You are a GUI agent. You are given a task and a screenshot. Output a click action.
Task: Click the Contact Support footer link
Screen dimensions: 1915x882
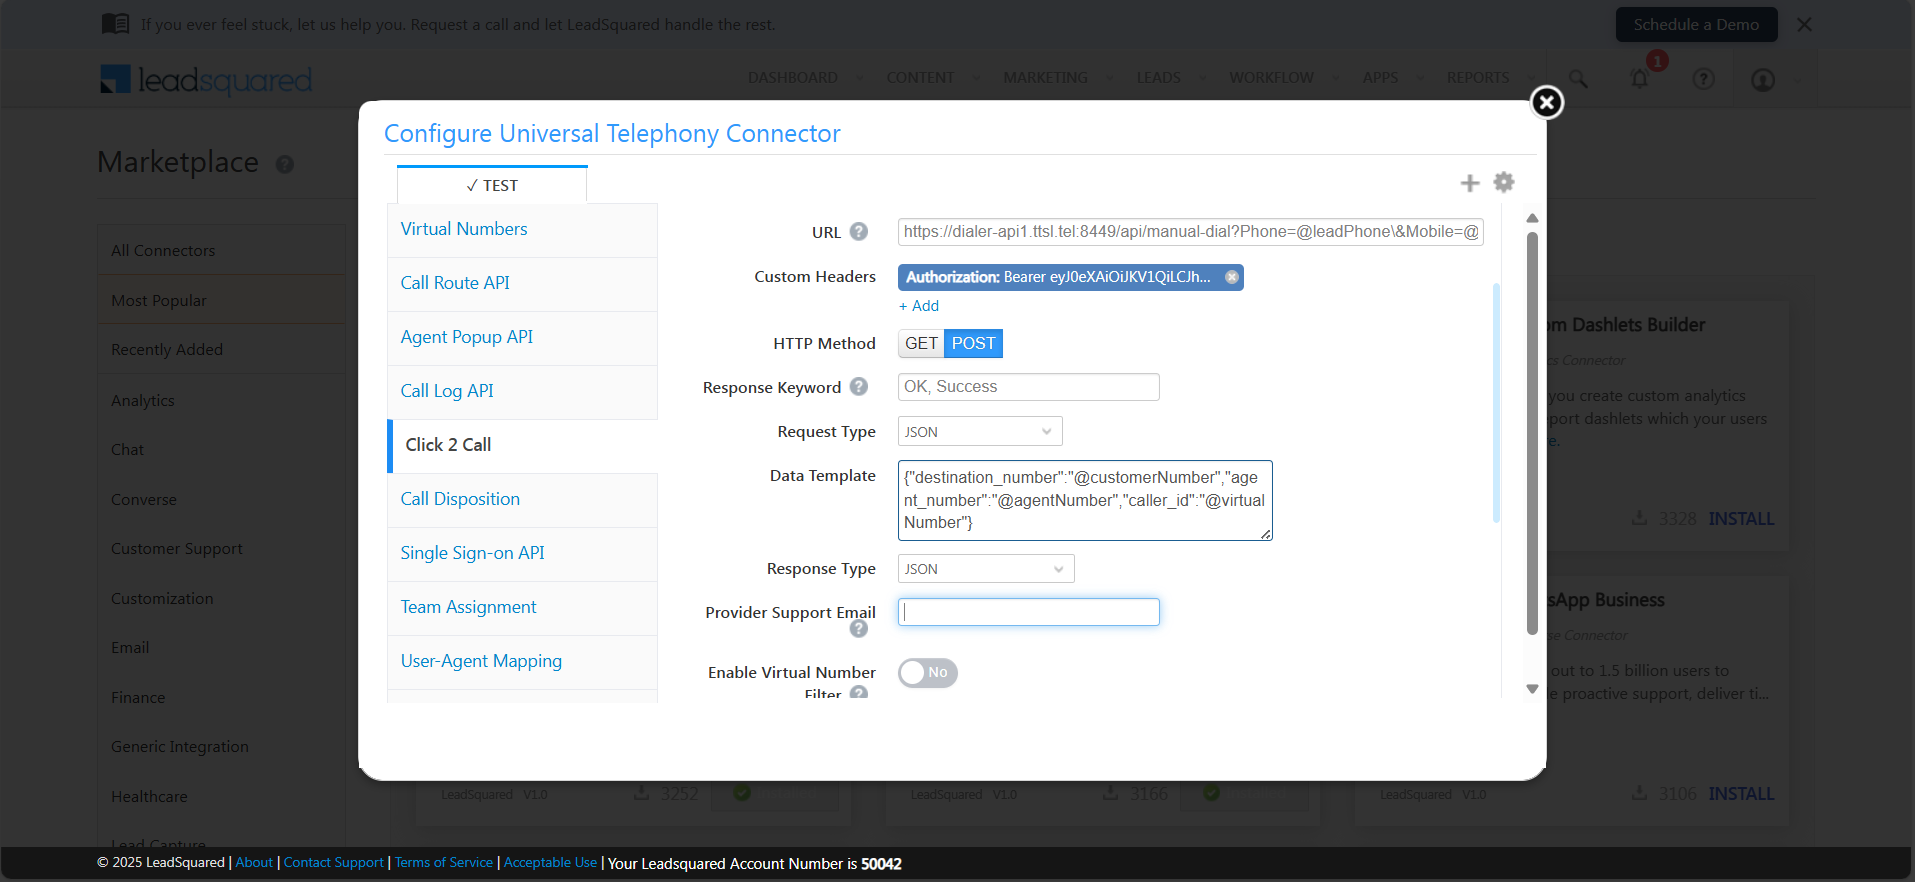(333, 863)
